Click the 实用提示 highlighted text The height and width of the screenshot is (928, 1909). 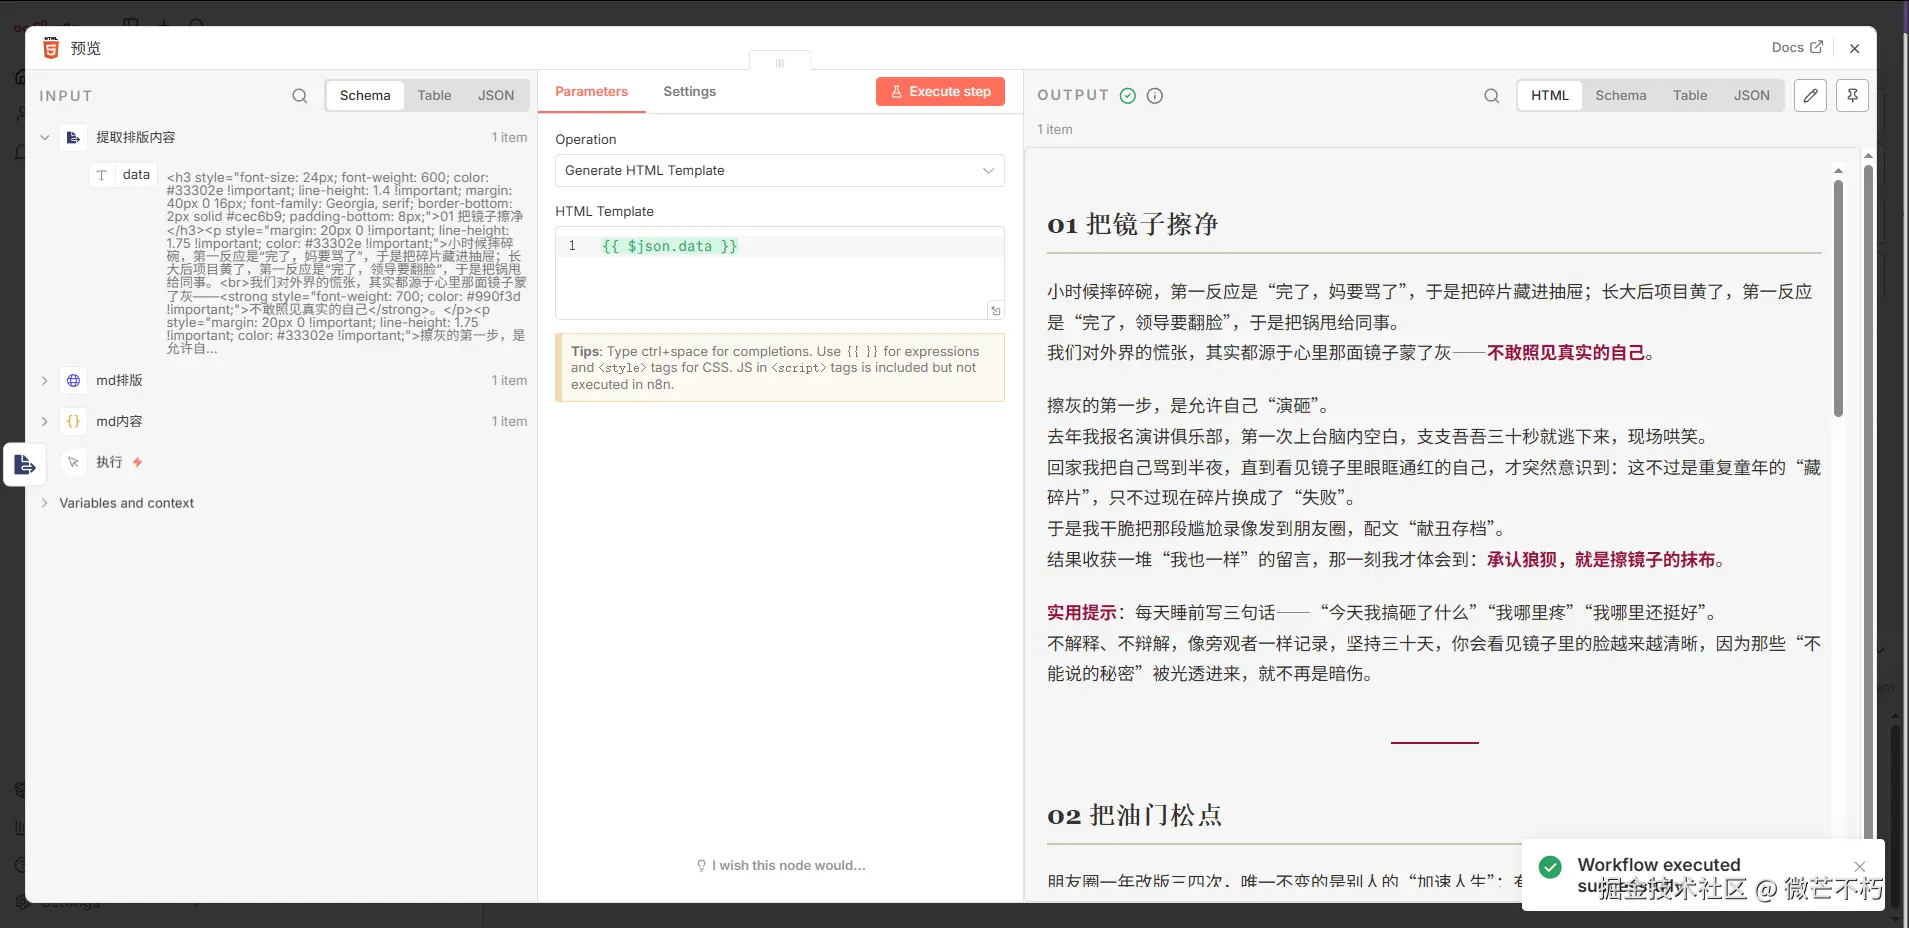(x=1082, y=613)
